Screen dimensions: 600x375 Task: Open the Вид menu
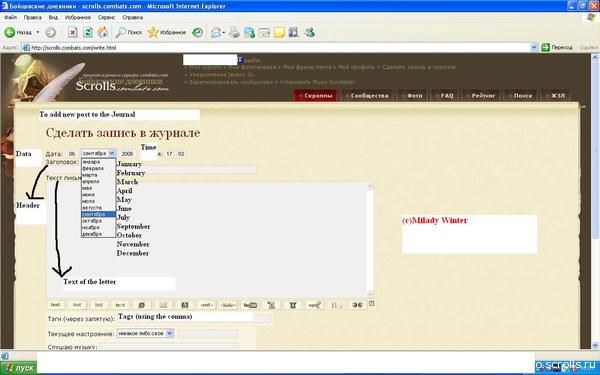pos(53,18)
